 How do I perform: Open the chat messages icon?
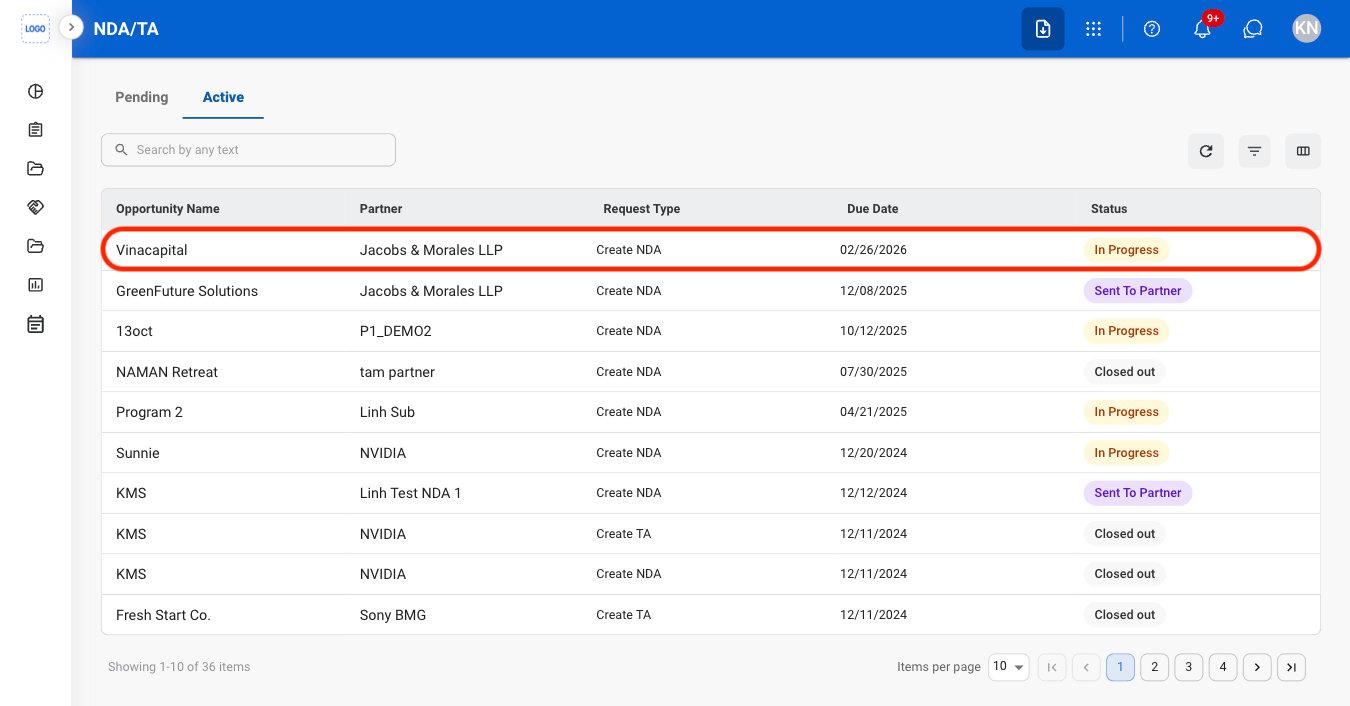coord(1253,29)
